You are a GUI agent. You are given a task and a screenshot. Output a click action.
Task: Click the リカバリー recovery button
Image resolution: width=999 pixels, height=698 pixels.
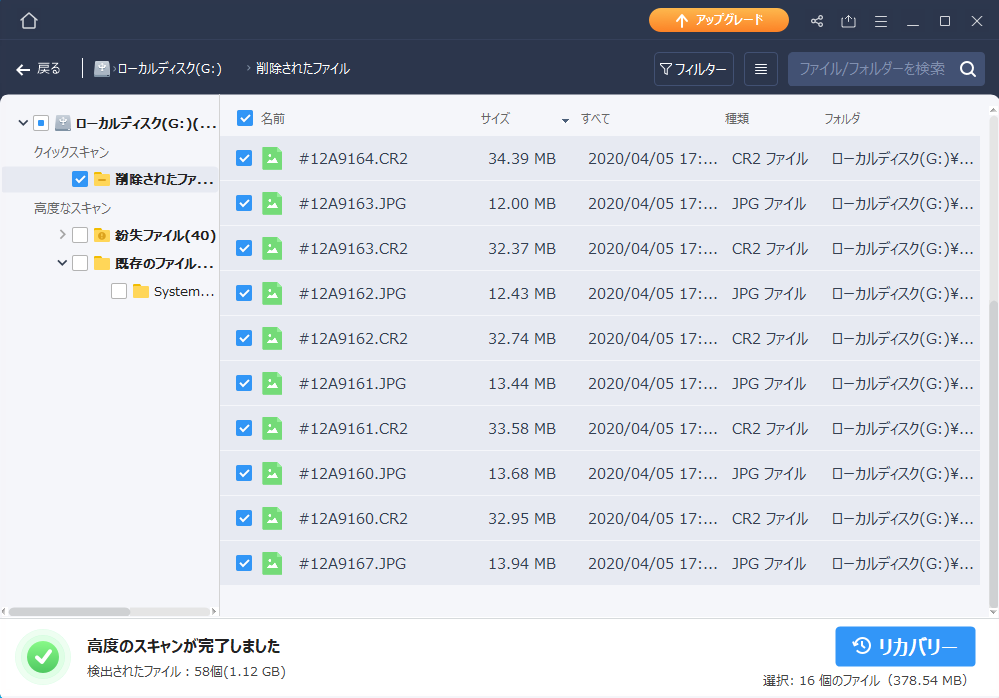905,646
